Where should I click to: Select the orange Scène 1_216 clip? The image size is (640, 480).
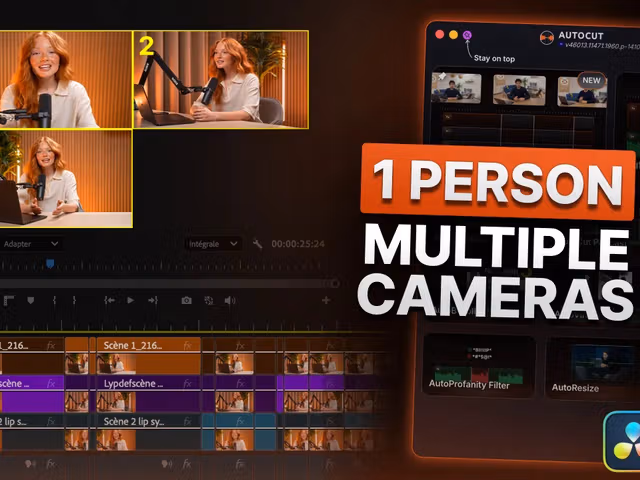click(x=149, y=356)
